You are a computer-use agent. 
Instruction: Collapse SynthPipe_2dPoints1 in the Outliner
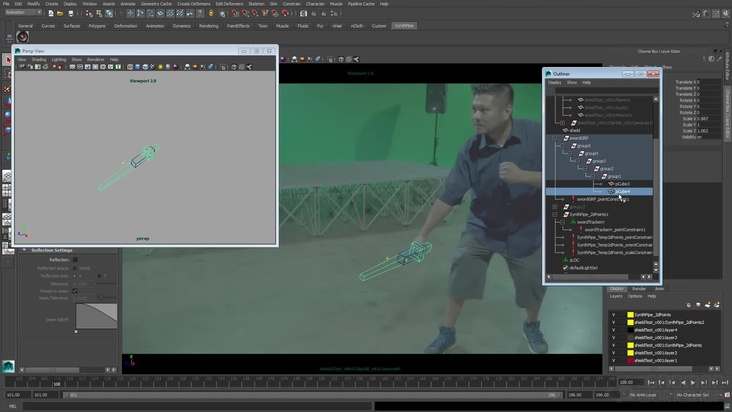coord(555,215)
